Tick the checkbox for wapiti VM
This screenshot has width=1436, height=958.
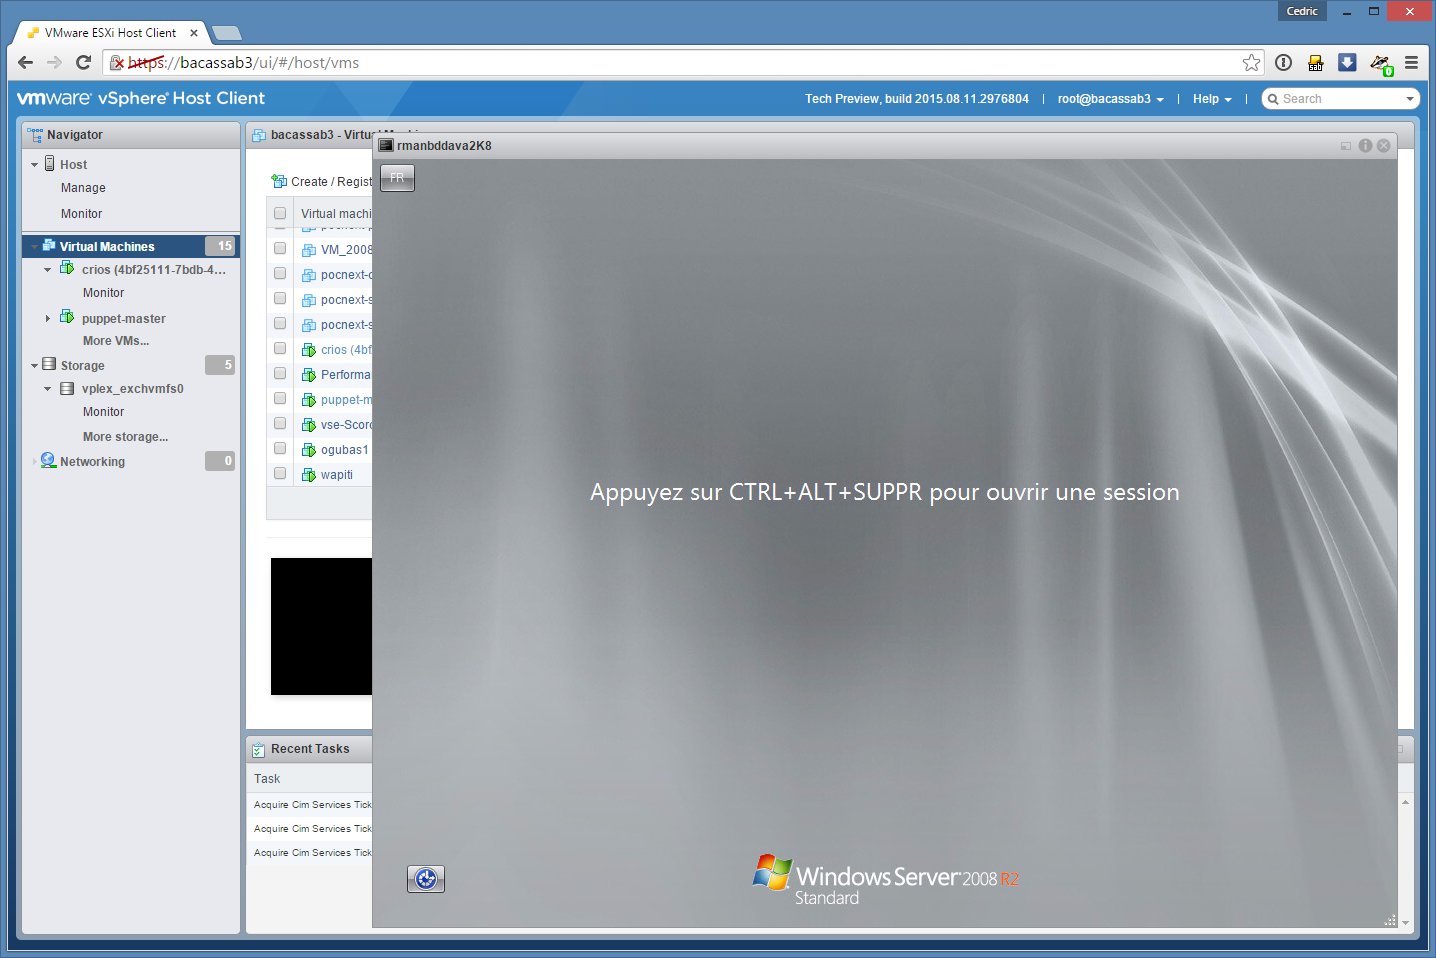click(x=280, y=474)
